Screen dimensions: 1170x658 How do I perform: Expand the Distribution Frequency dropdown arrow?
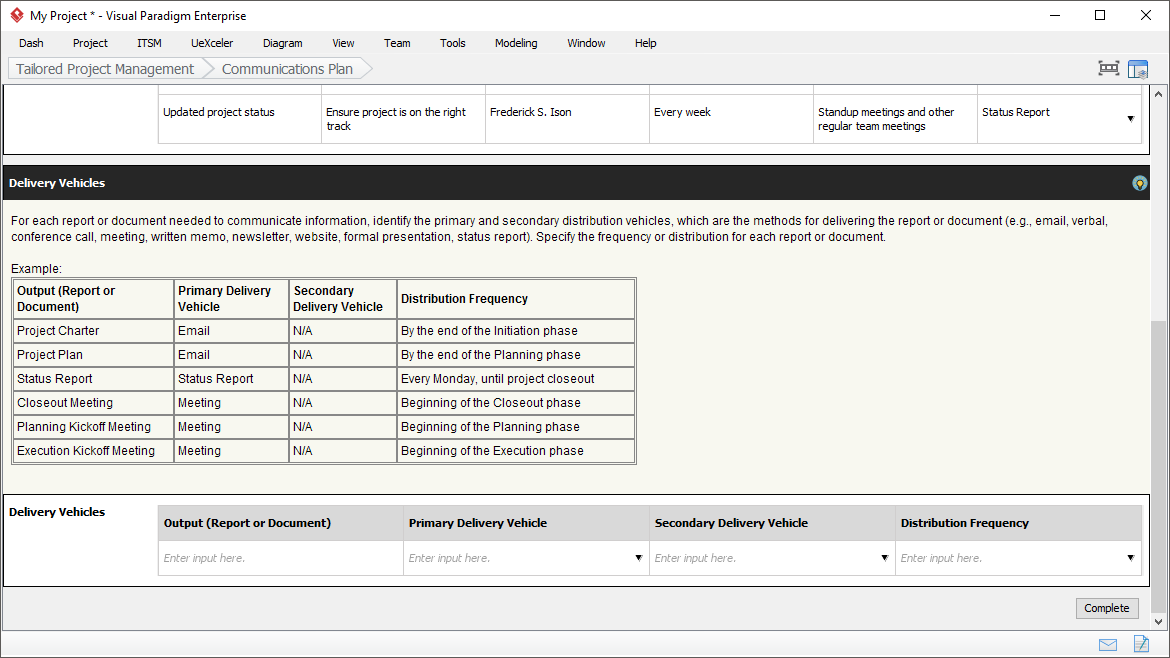coord(1130,558)
